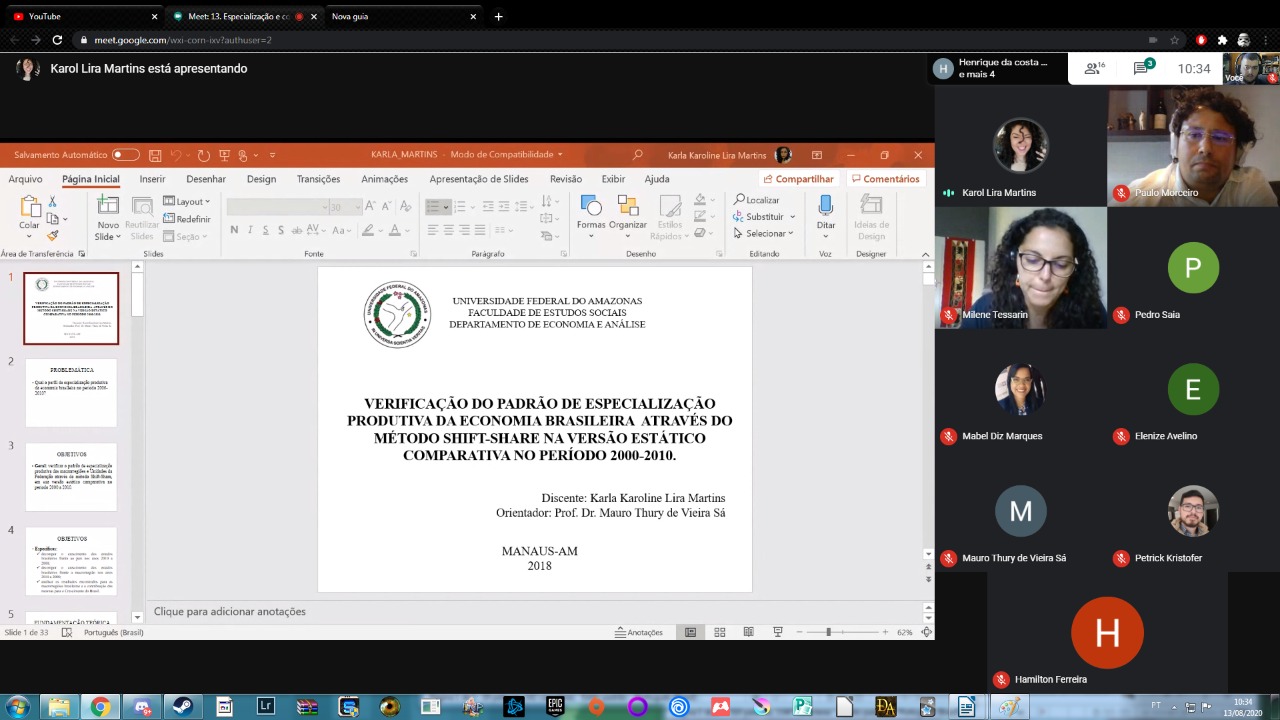Click the Milene Tessarin video tile
The image size is (1280, 720).
(x=1021, y=268)
